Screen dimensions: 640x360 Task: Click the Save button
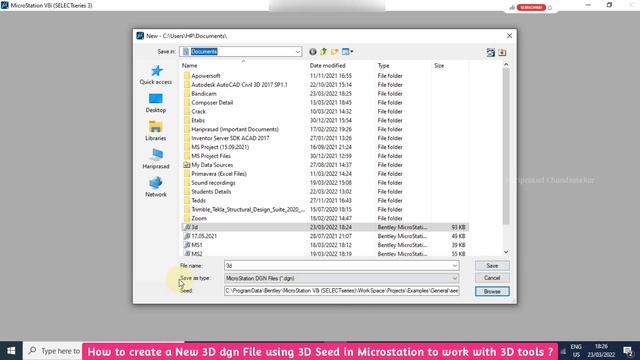(492, 266)
